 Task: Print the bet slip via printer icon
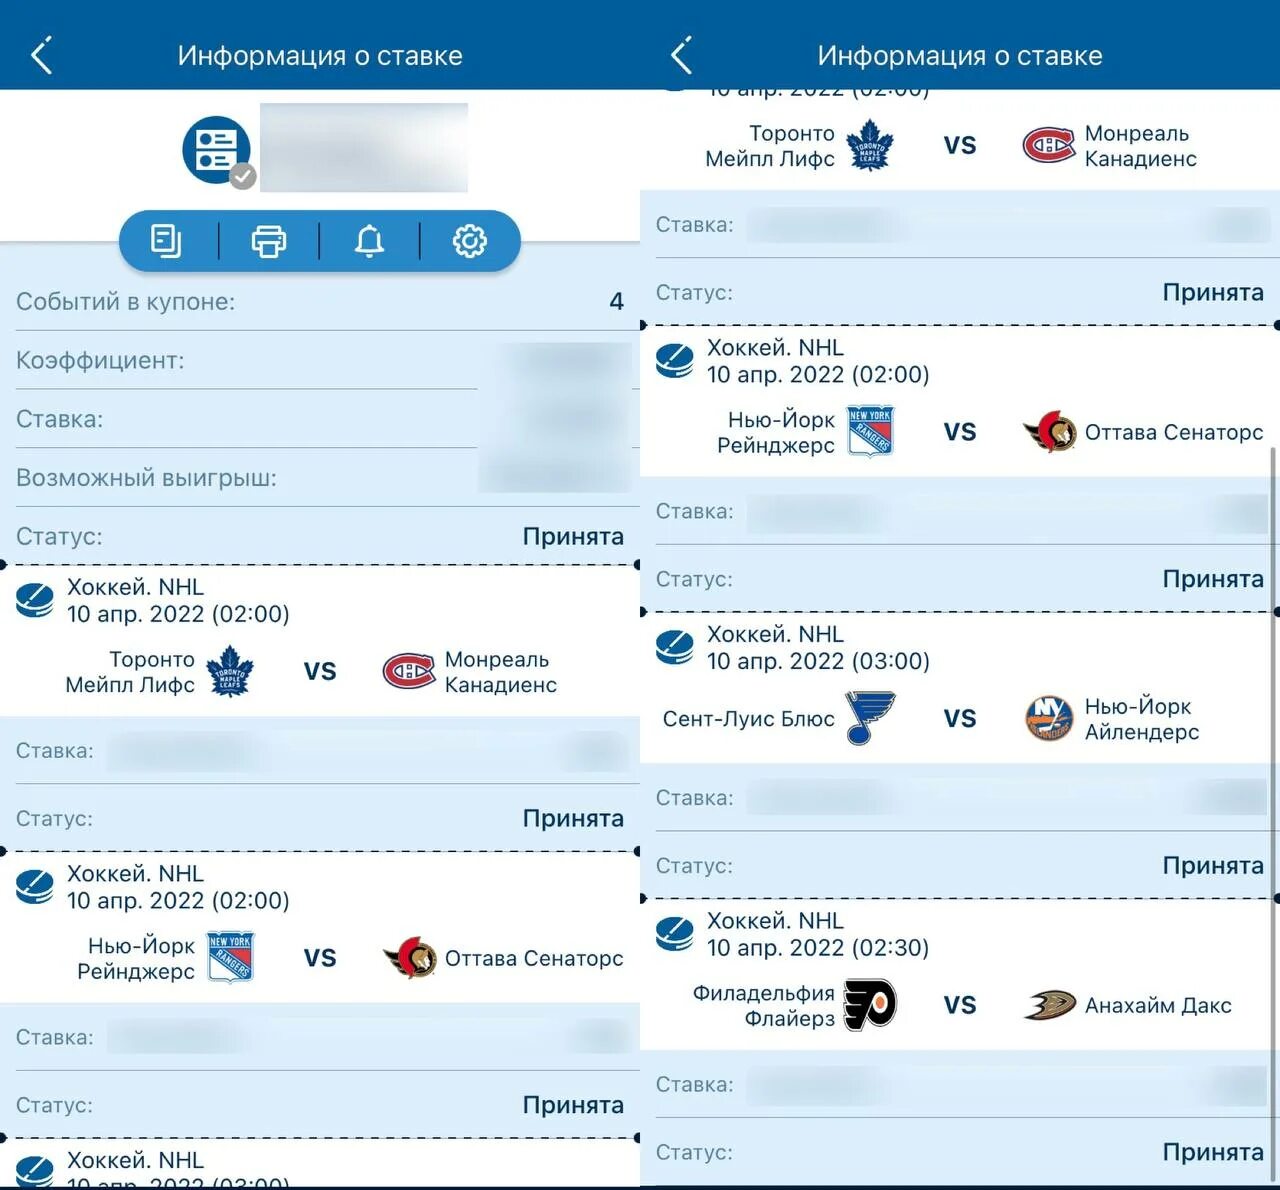point(268,241)
